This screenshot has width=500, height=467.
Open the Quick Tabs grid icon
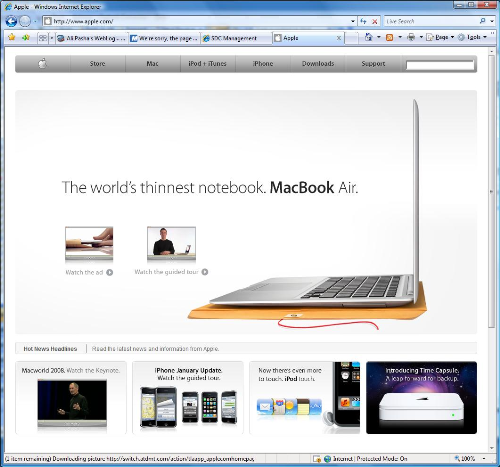[x=43, y=38]
